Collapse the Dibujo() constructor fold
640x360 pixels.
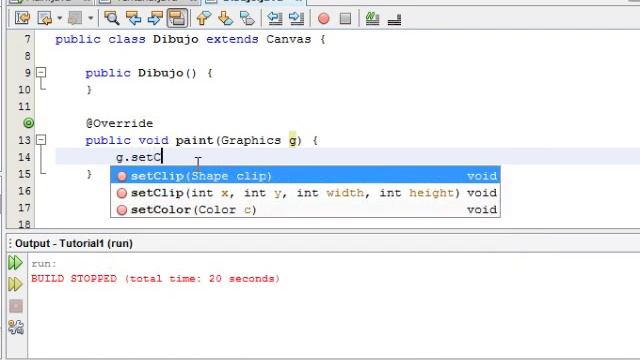pyautogui.click(x=41, y=73)
